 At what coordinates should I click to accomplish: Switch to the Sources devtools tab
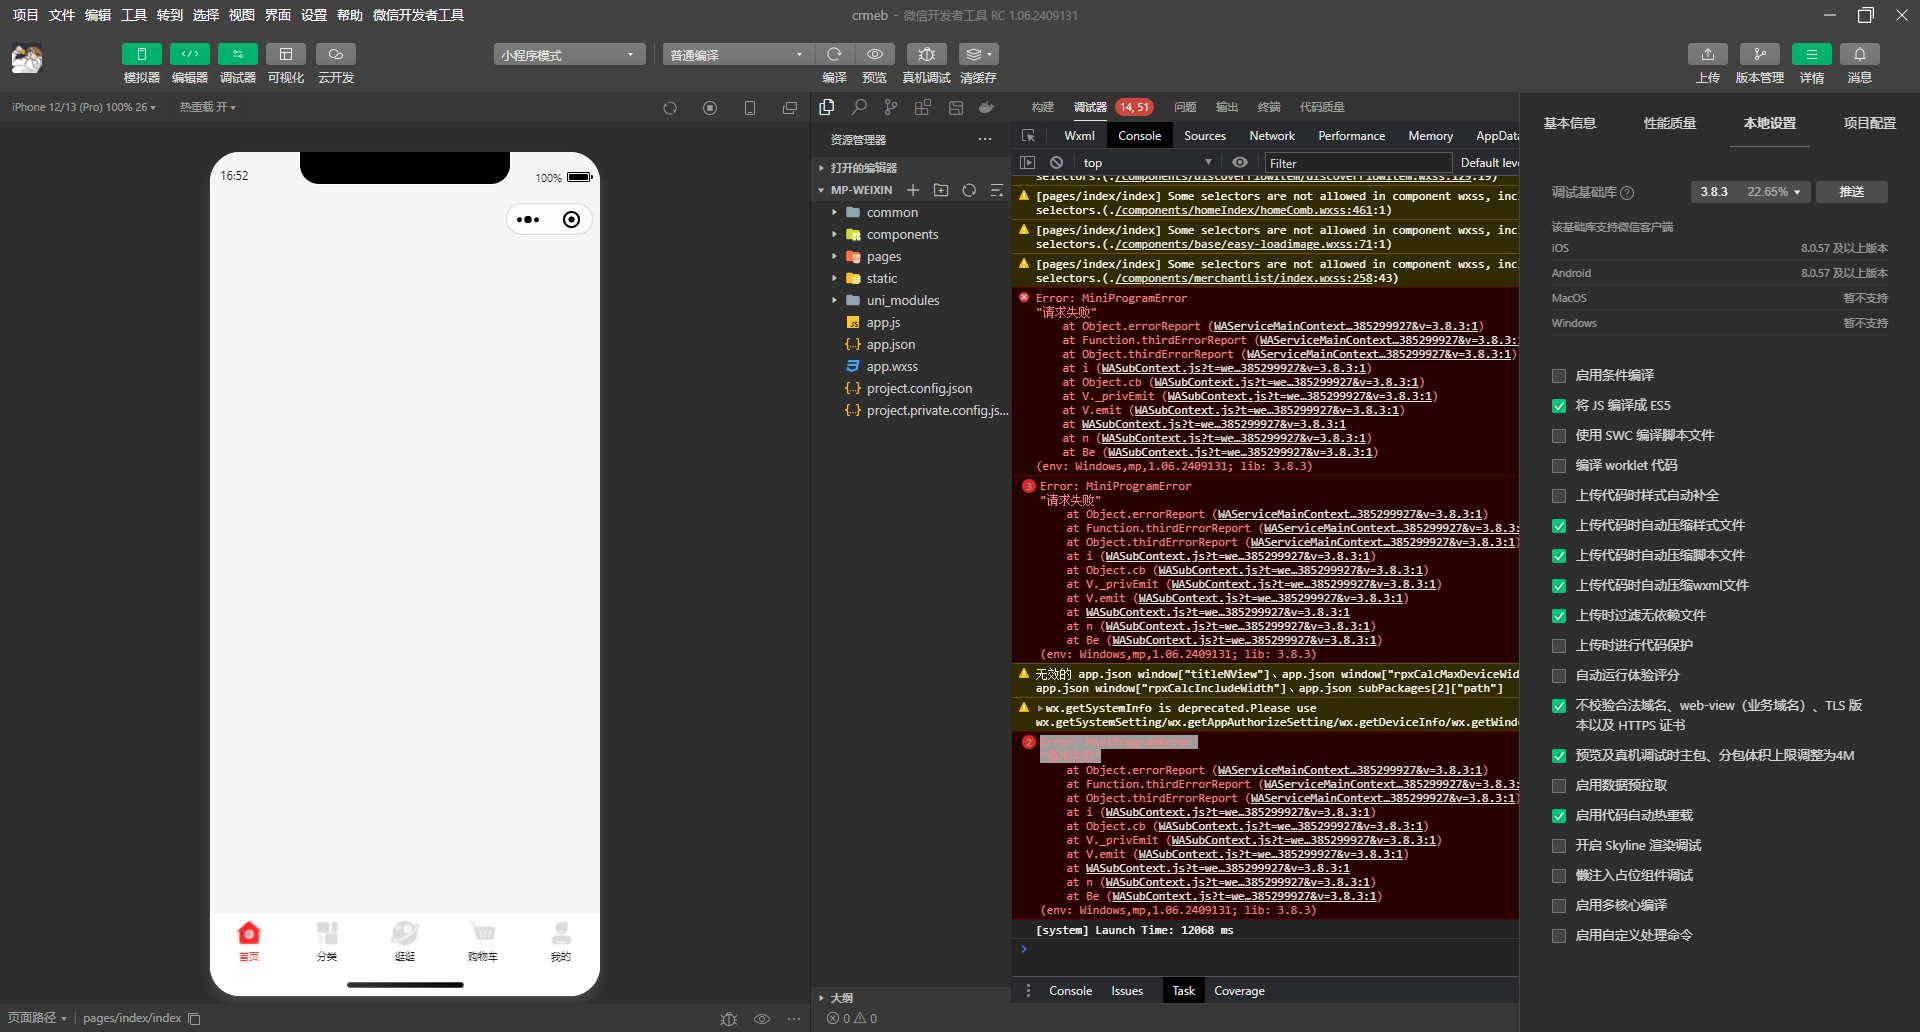pos(1204,136)
